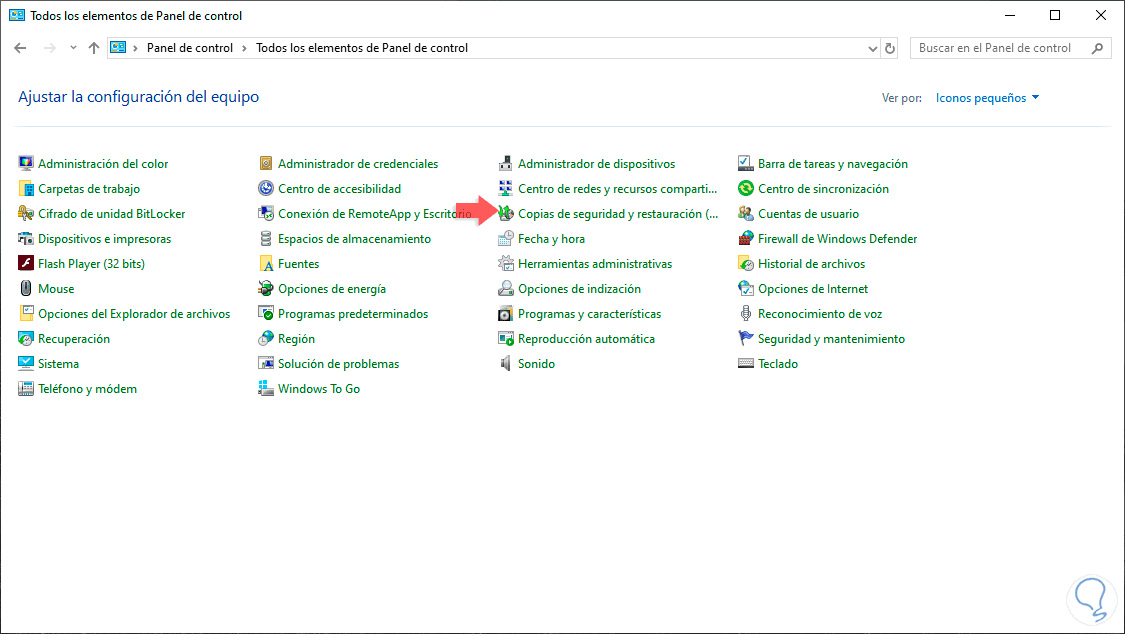This screenshot has width=1125, height=634.
Task: Expand the Iconos pequeños view dropdown
Action: coord(987,98)
